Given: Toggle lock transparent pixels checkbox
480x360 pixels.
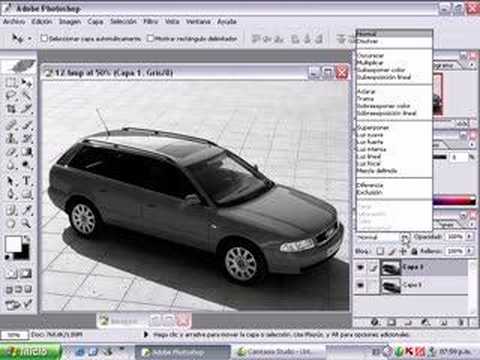Looking at the screenshot, I should tap(381, 251).
